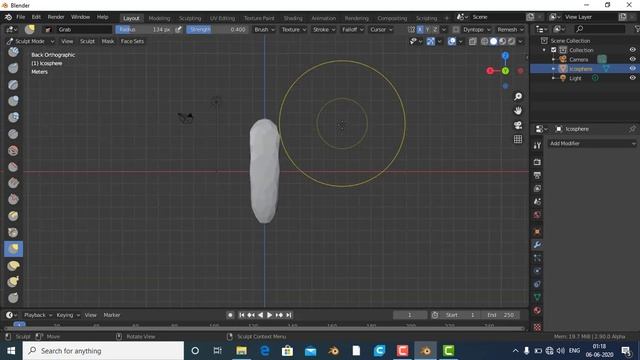Hide the Light via eye icon
The height and width of the screenshot is (360, 640).
[x=632, y=78]
